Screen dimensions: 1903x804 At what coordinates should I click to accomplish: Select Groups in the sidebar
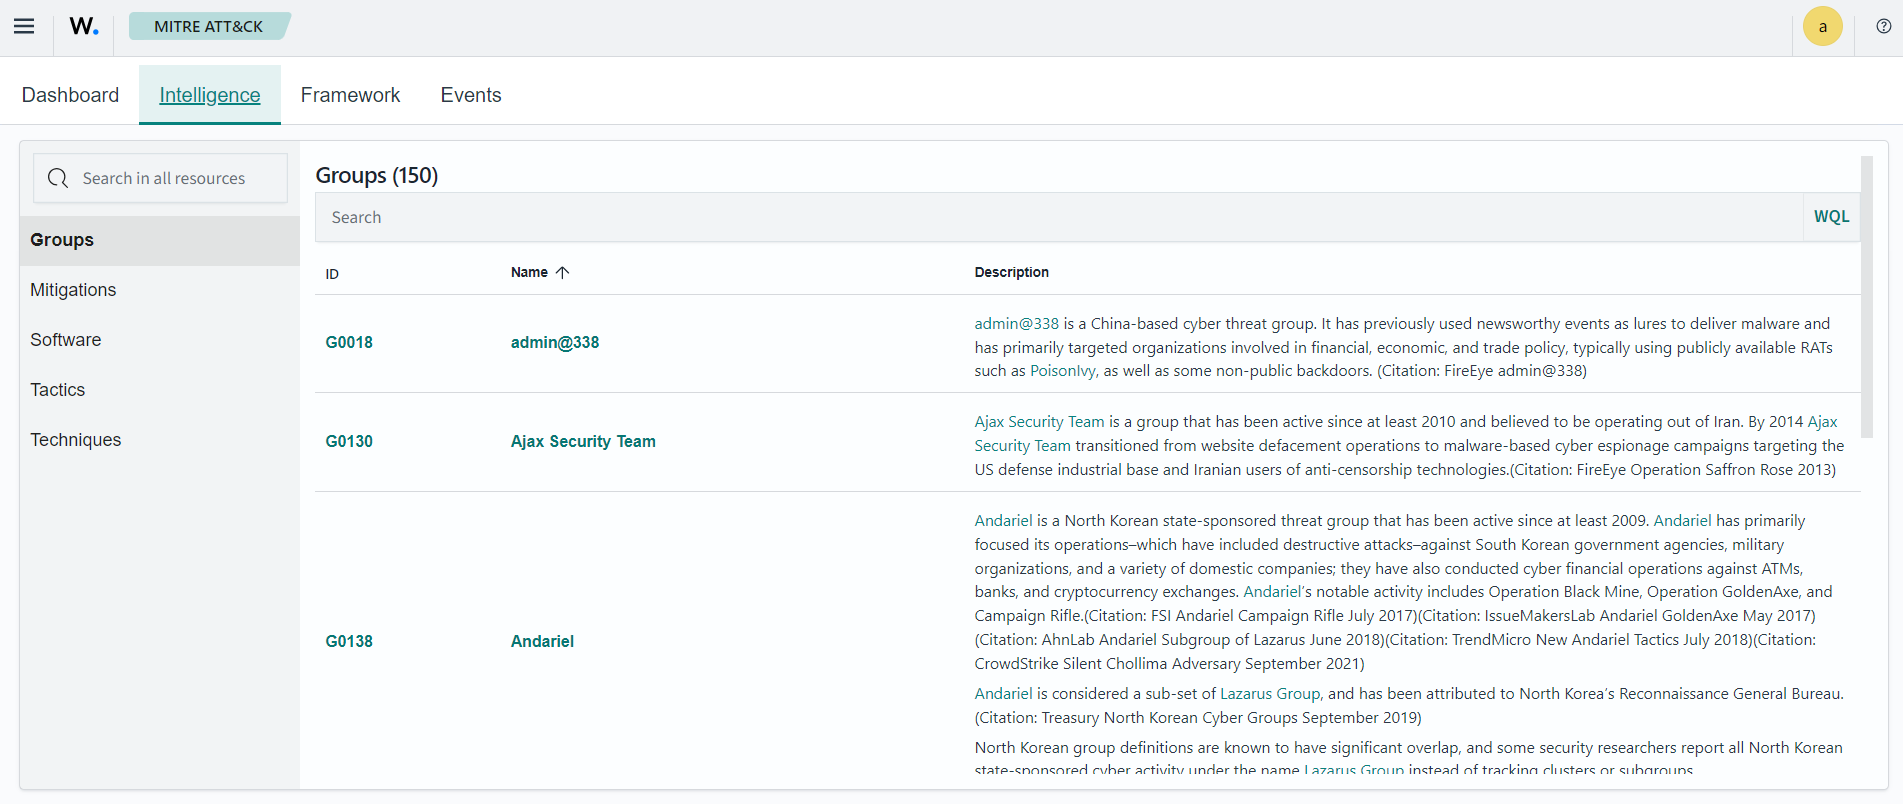160,240
